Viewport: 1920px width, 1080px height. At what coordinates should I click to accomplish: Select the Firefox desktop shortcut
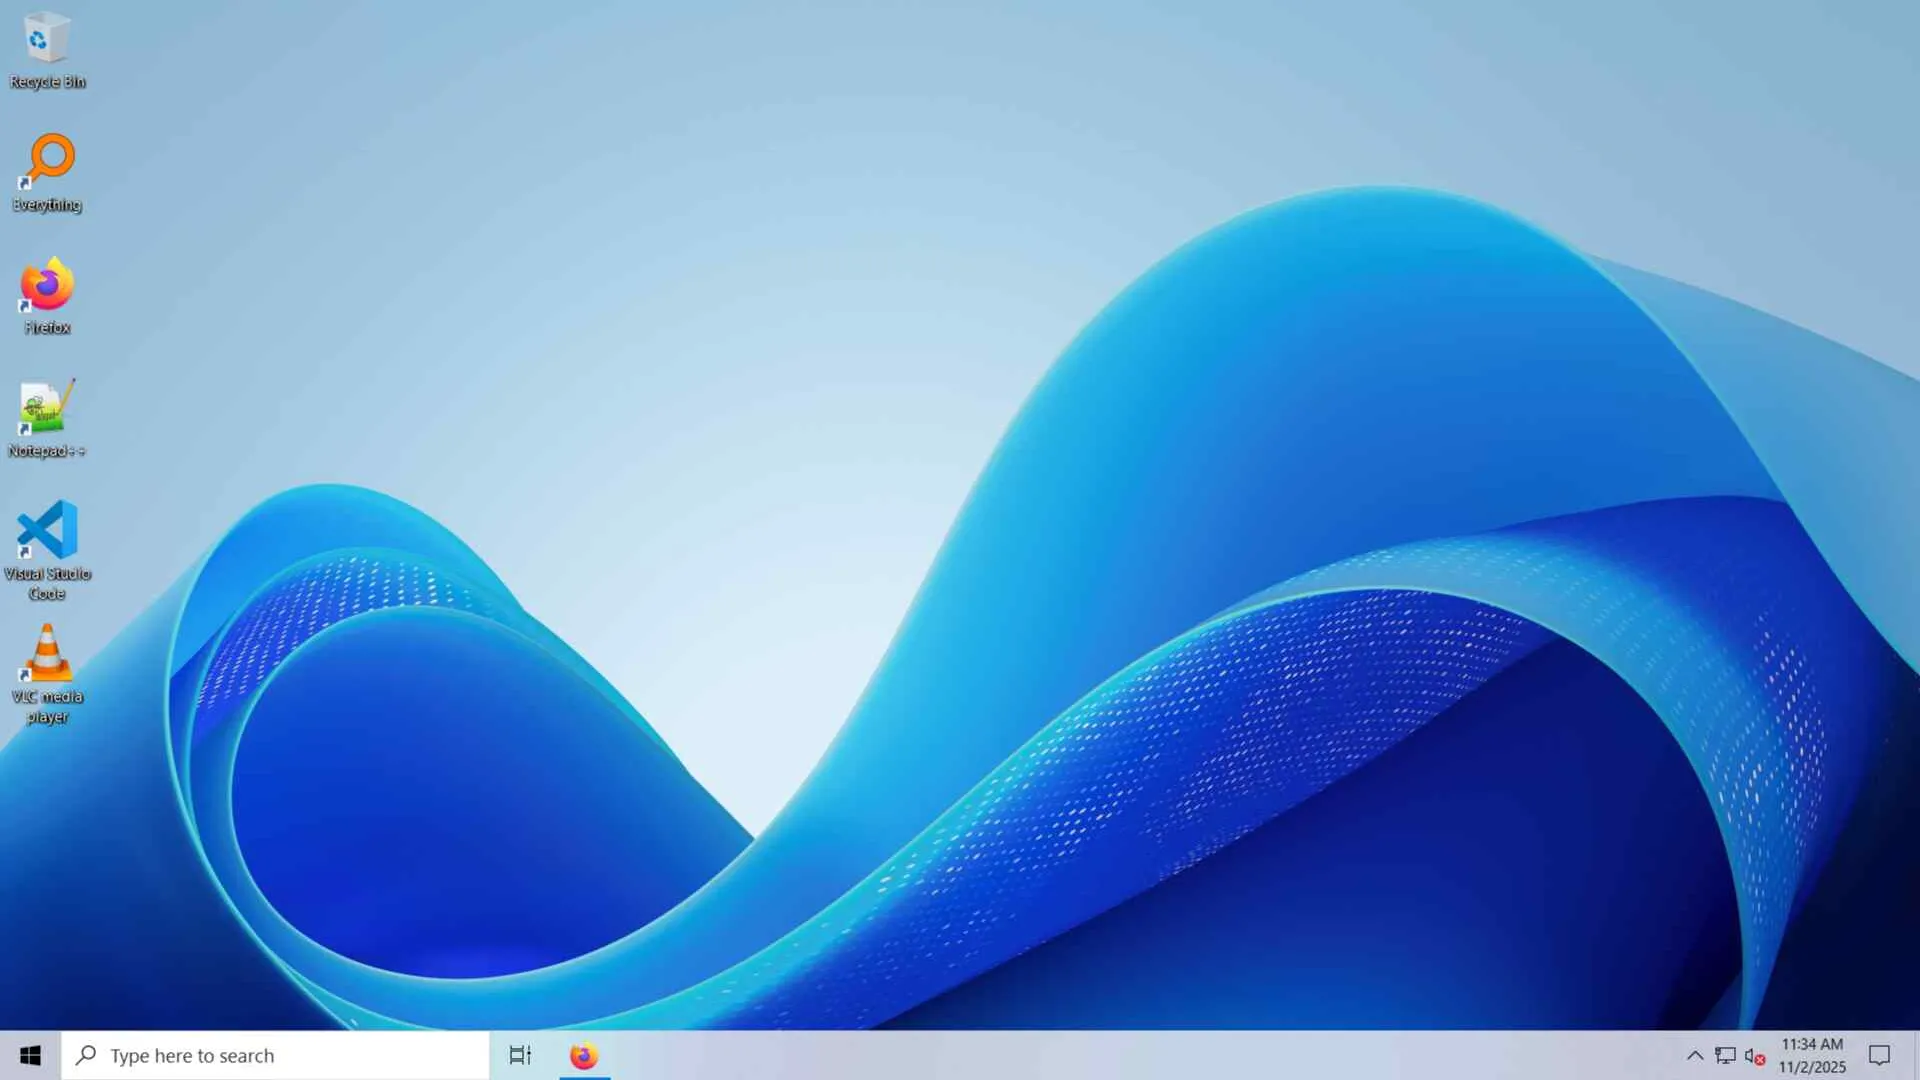coord(47,285)
